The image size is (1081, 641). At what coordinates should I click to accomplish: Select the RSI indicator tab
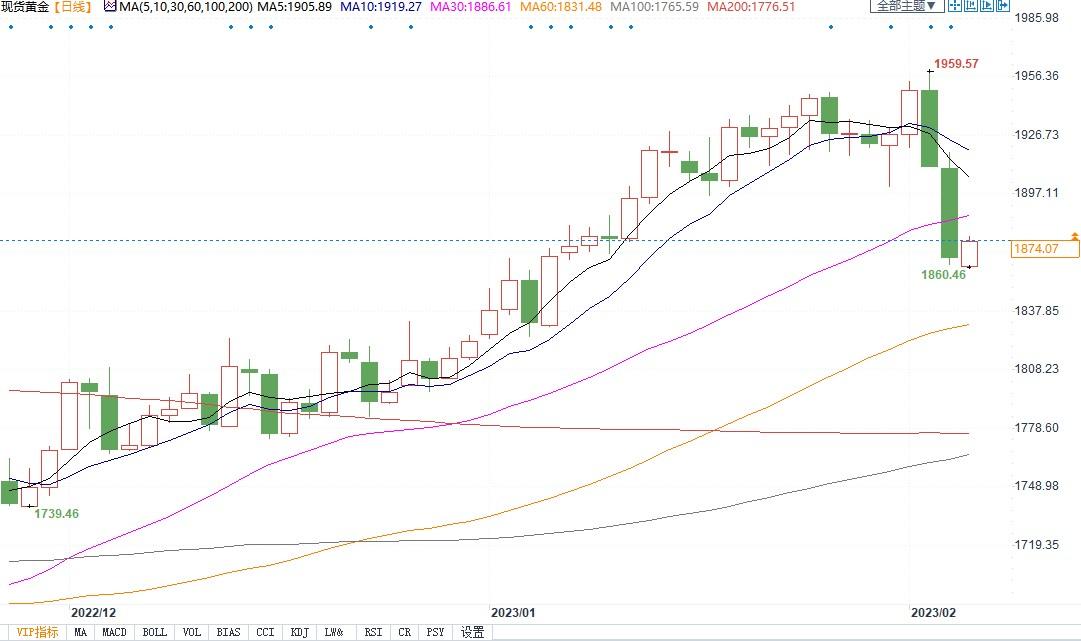pos(372,632)
